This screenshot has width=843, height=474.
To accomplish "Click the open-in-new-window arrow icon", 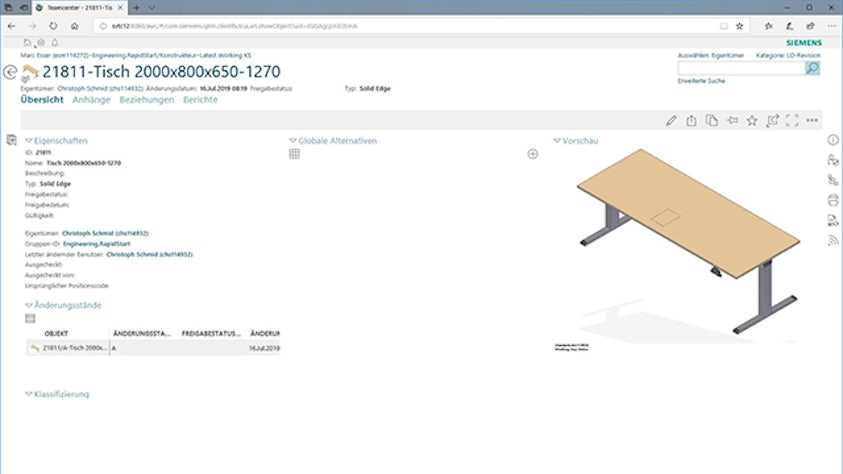I will [772, 120].
